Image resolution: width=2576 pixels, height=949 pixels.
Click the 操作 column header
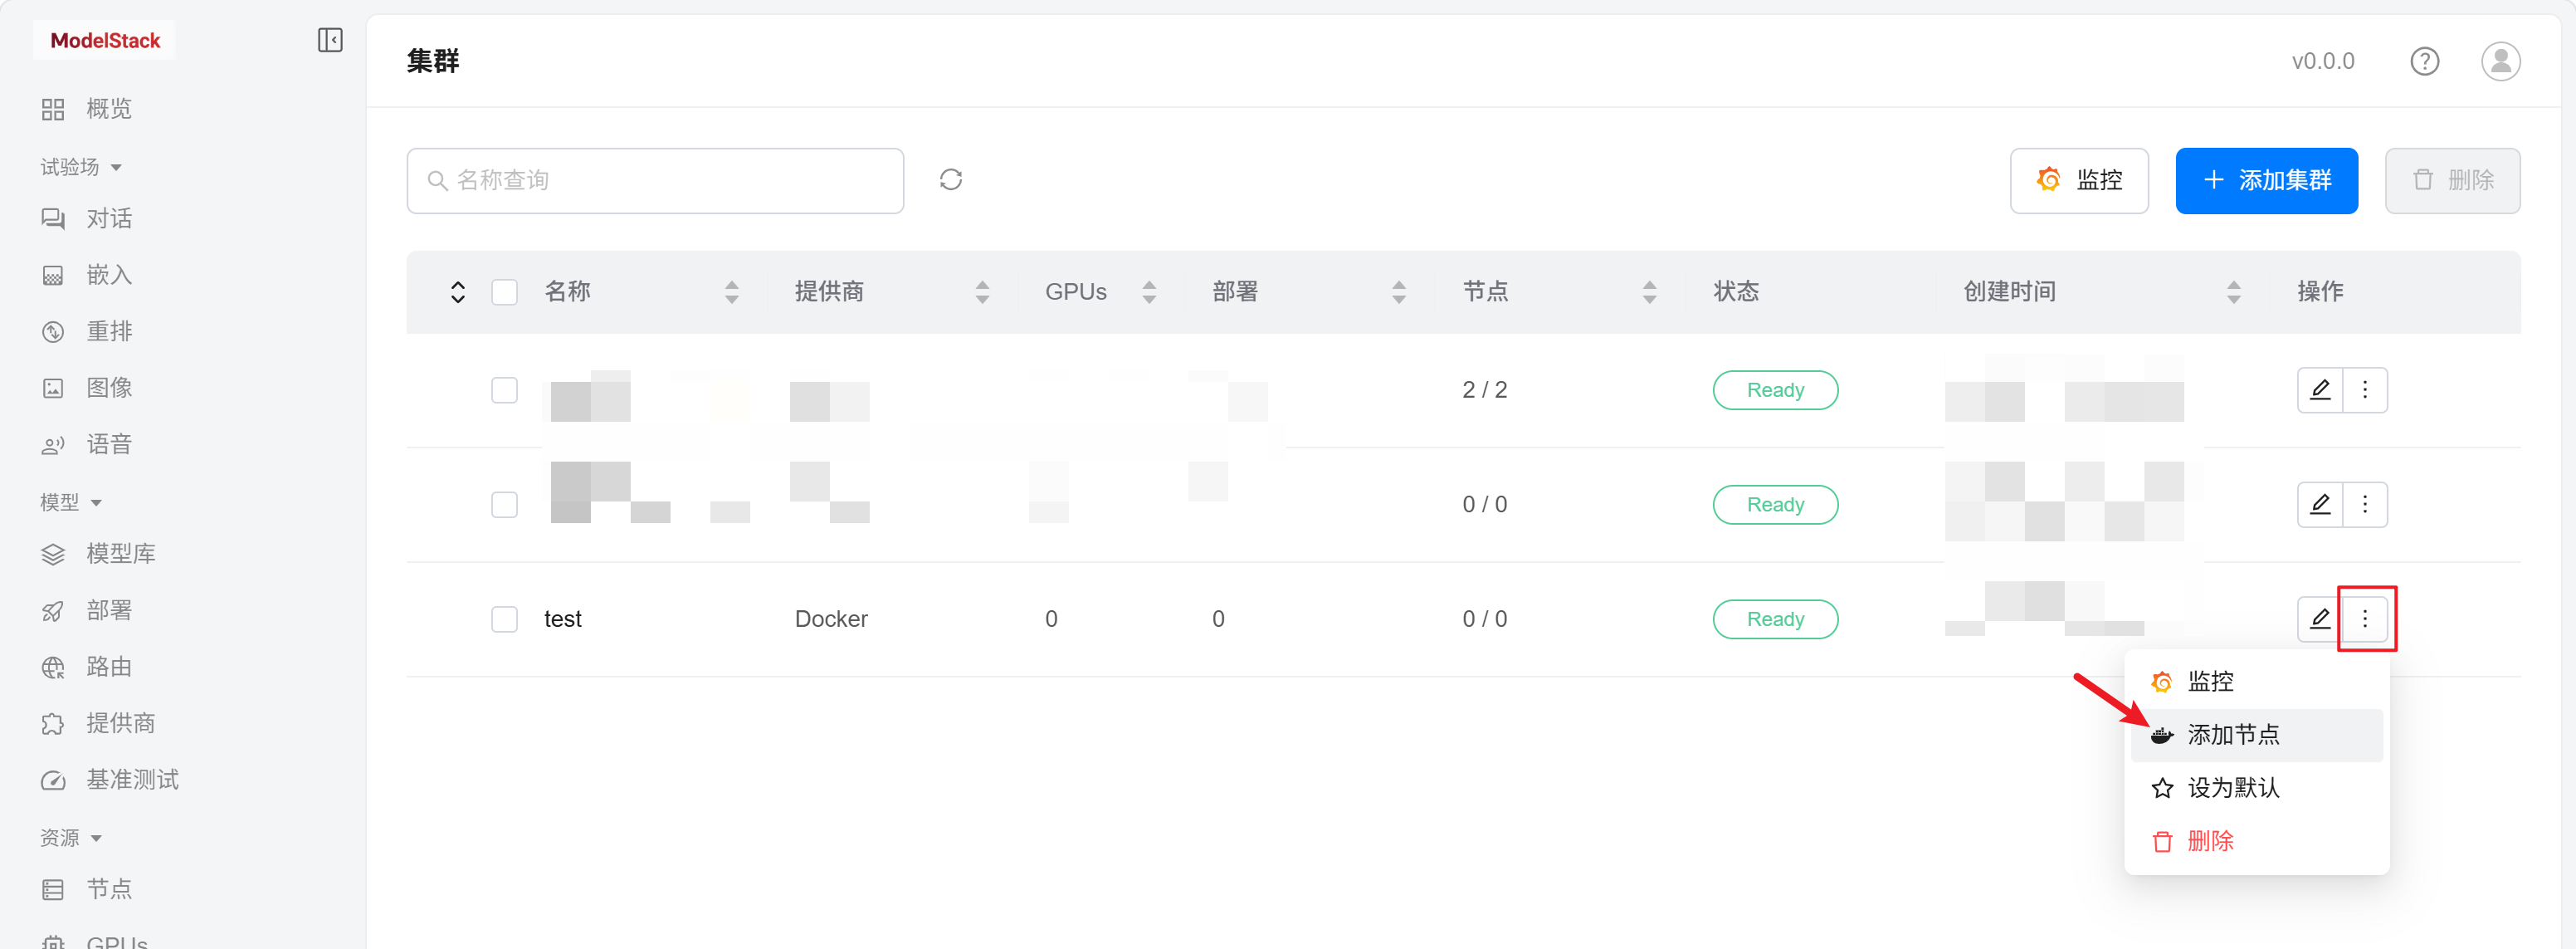(x=2320, y=292)
